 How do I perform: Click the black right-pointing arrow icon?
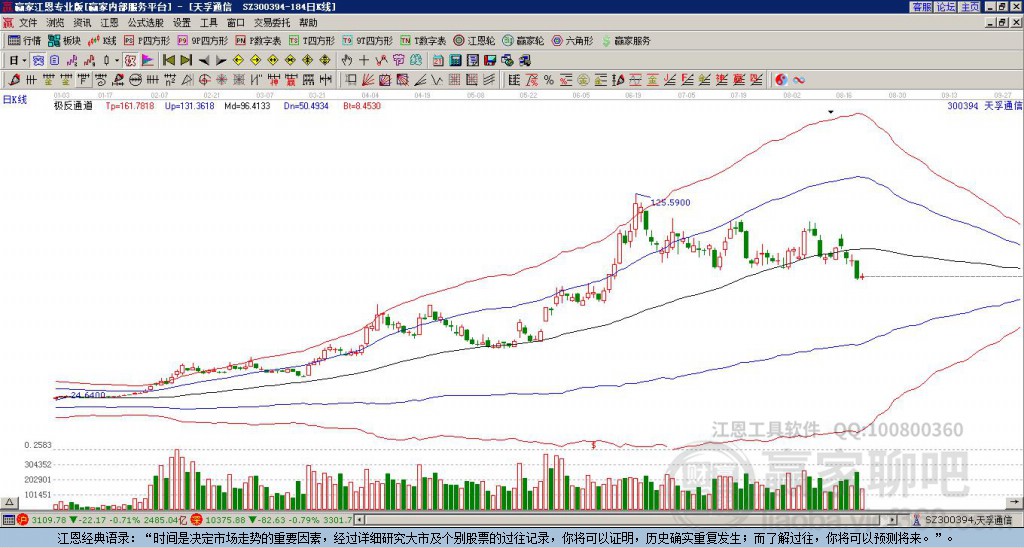pyautogui.click(x=221, y=61)
